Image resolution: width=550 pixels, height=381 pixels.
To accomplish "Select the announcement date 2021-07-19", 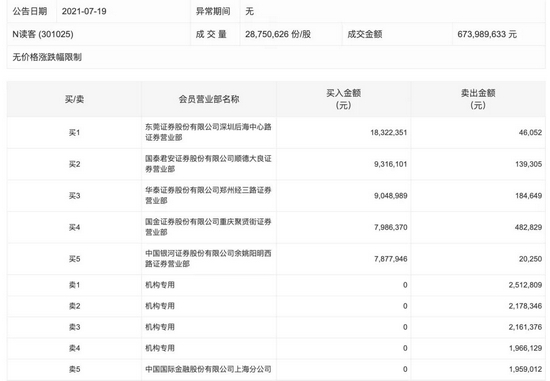I will (84, 12).
